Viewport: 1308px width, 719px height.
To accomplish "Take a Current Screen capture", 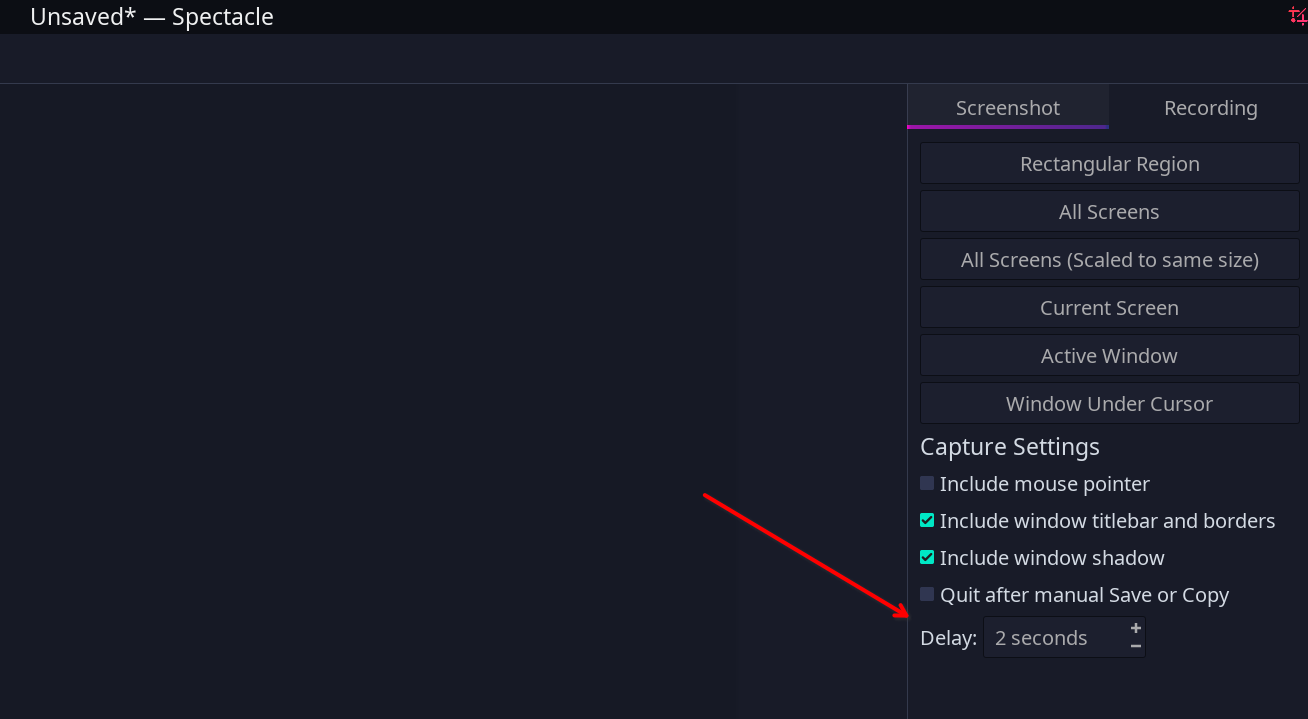I will pos(1109,308).
